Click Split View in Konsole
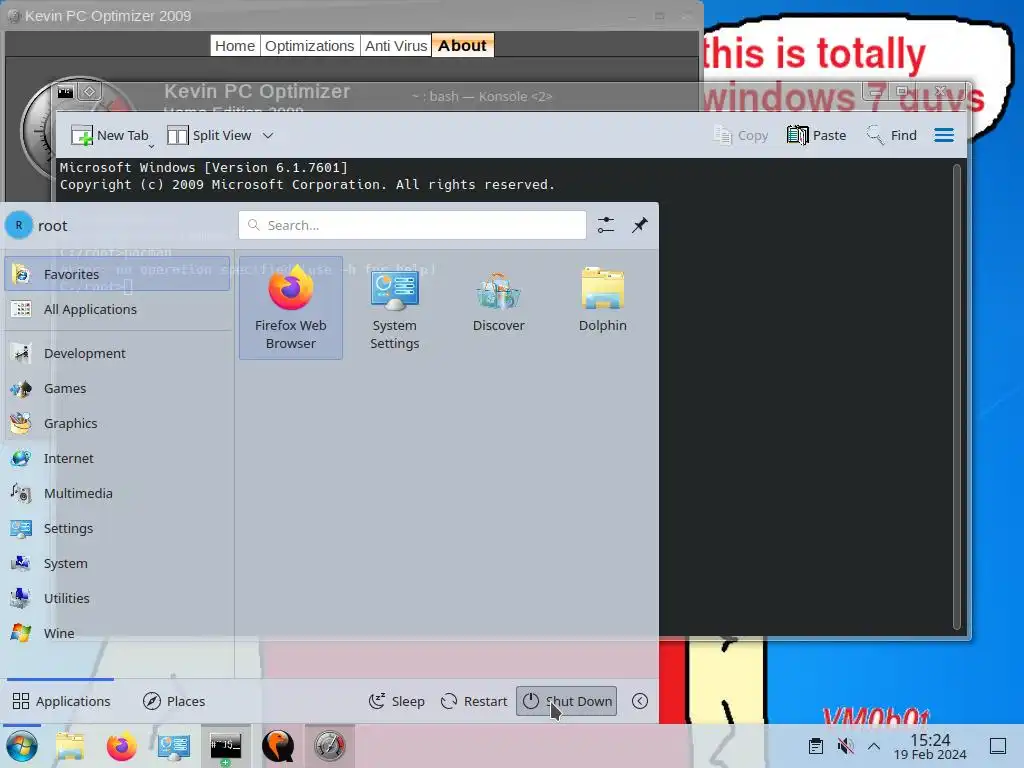Image resolution: width=1024 pixels, height=768 pixels. click(210, 135)
